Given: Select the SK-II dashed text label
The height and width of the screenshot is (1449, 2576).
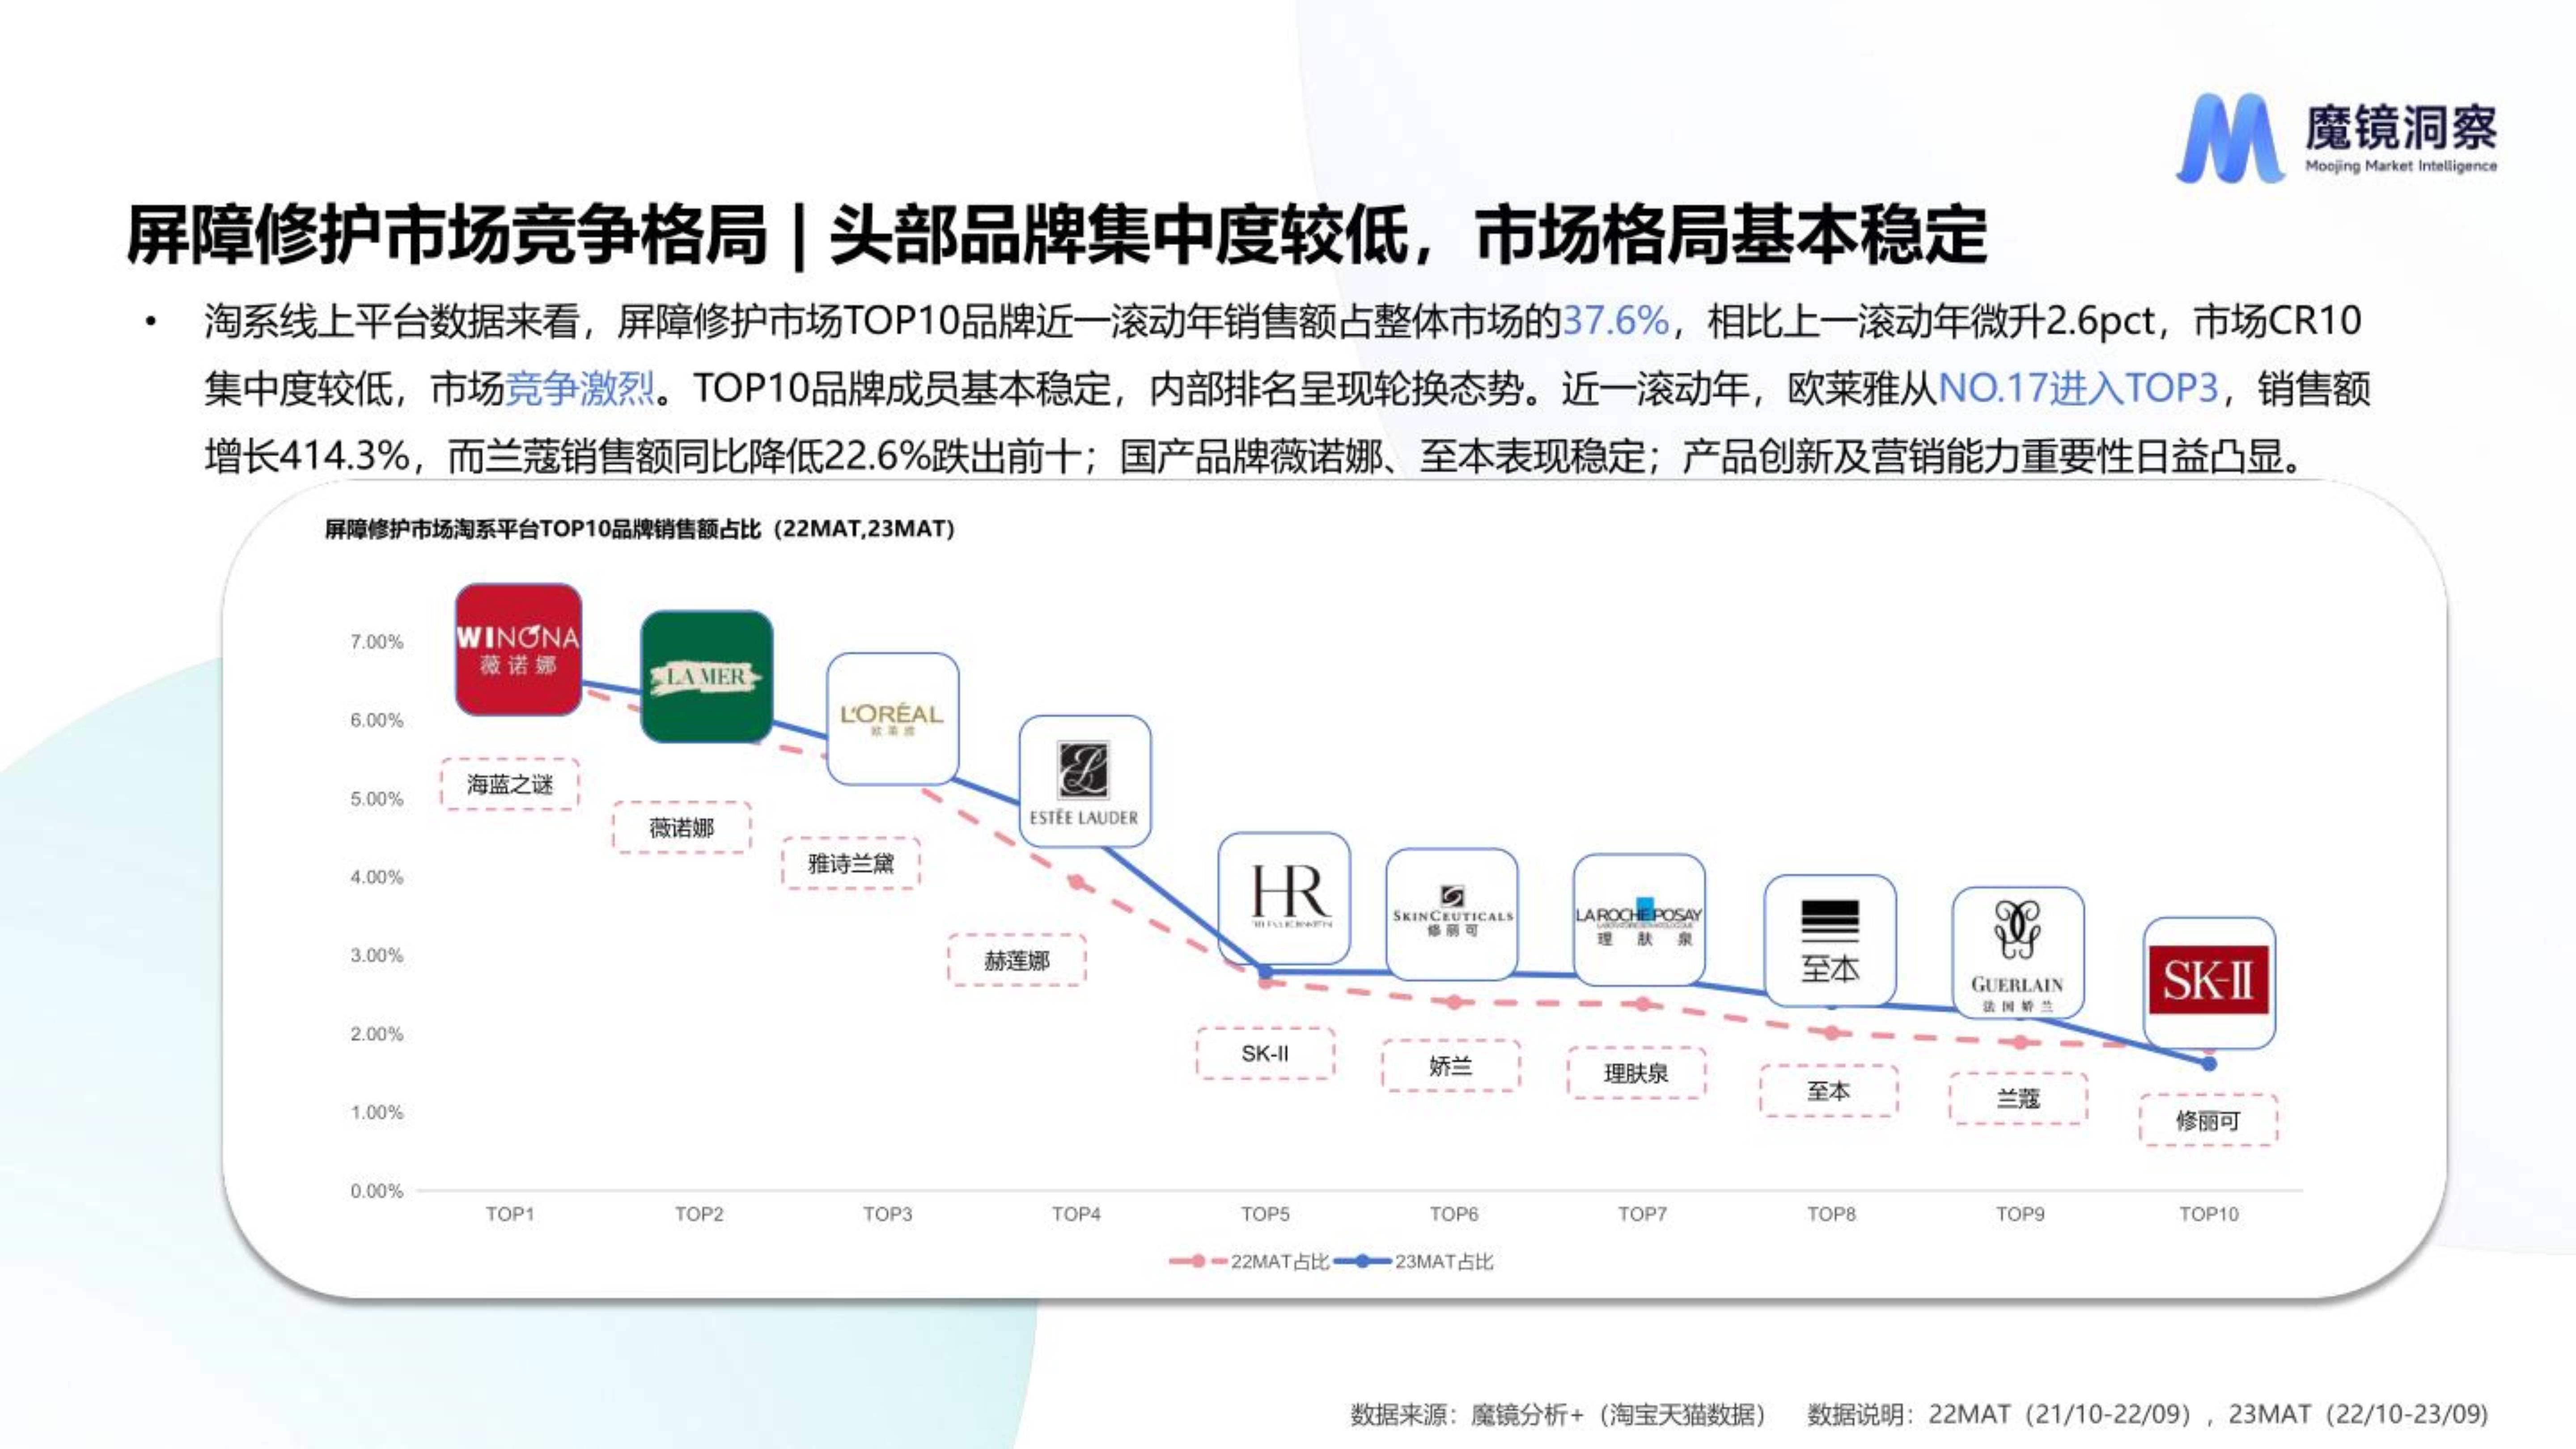Looking at the screenshot, I should pyautogui.click(x=1265, y=1053).
